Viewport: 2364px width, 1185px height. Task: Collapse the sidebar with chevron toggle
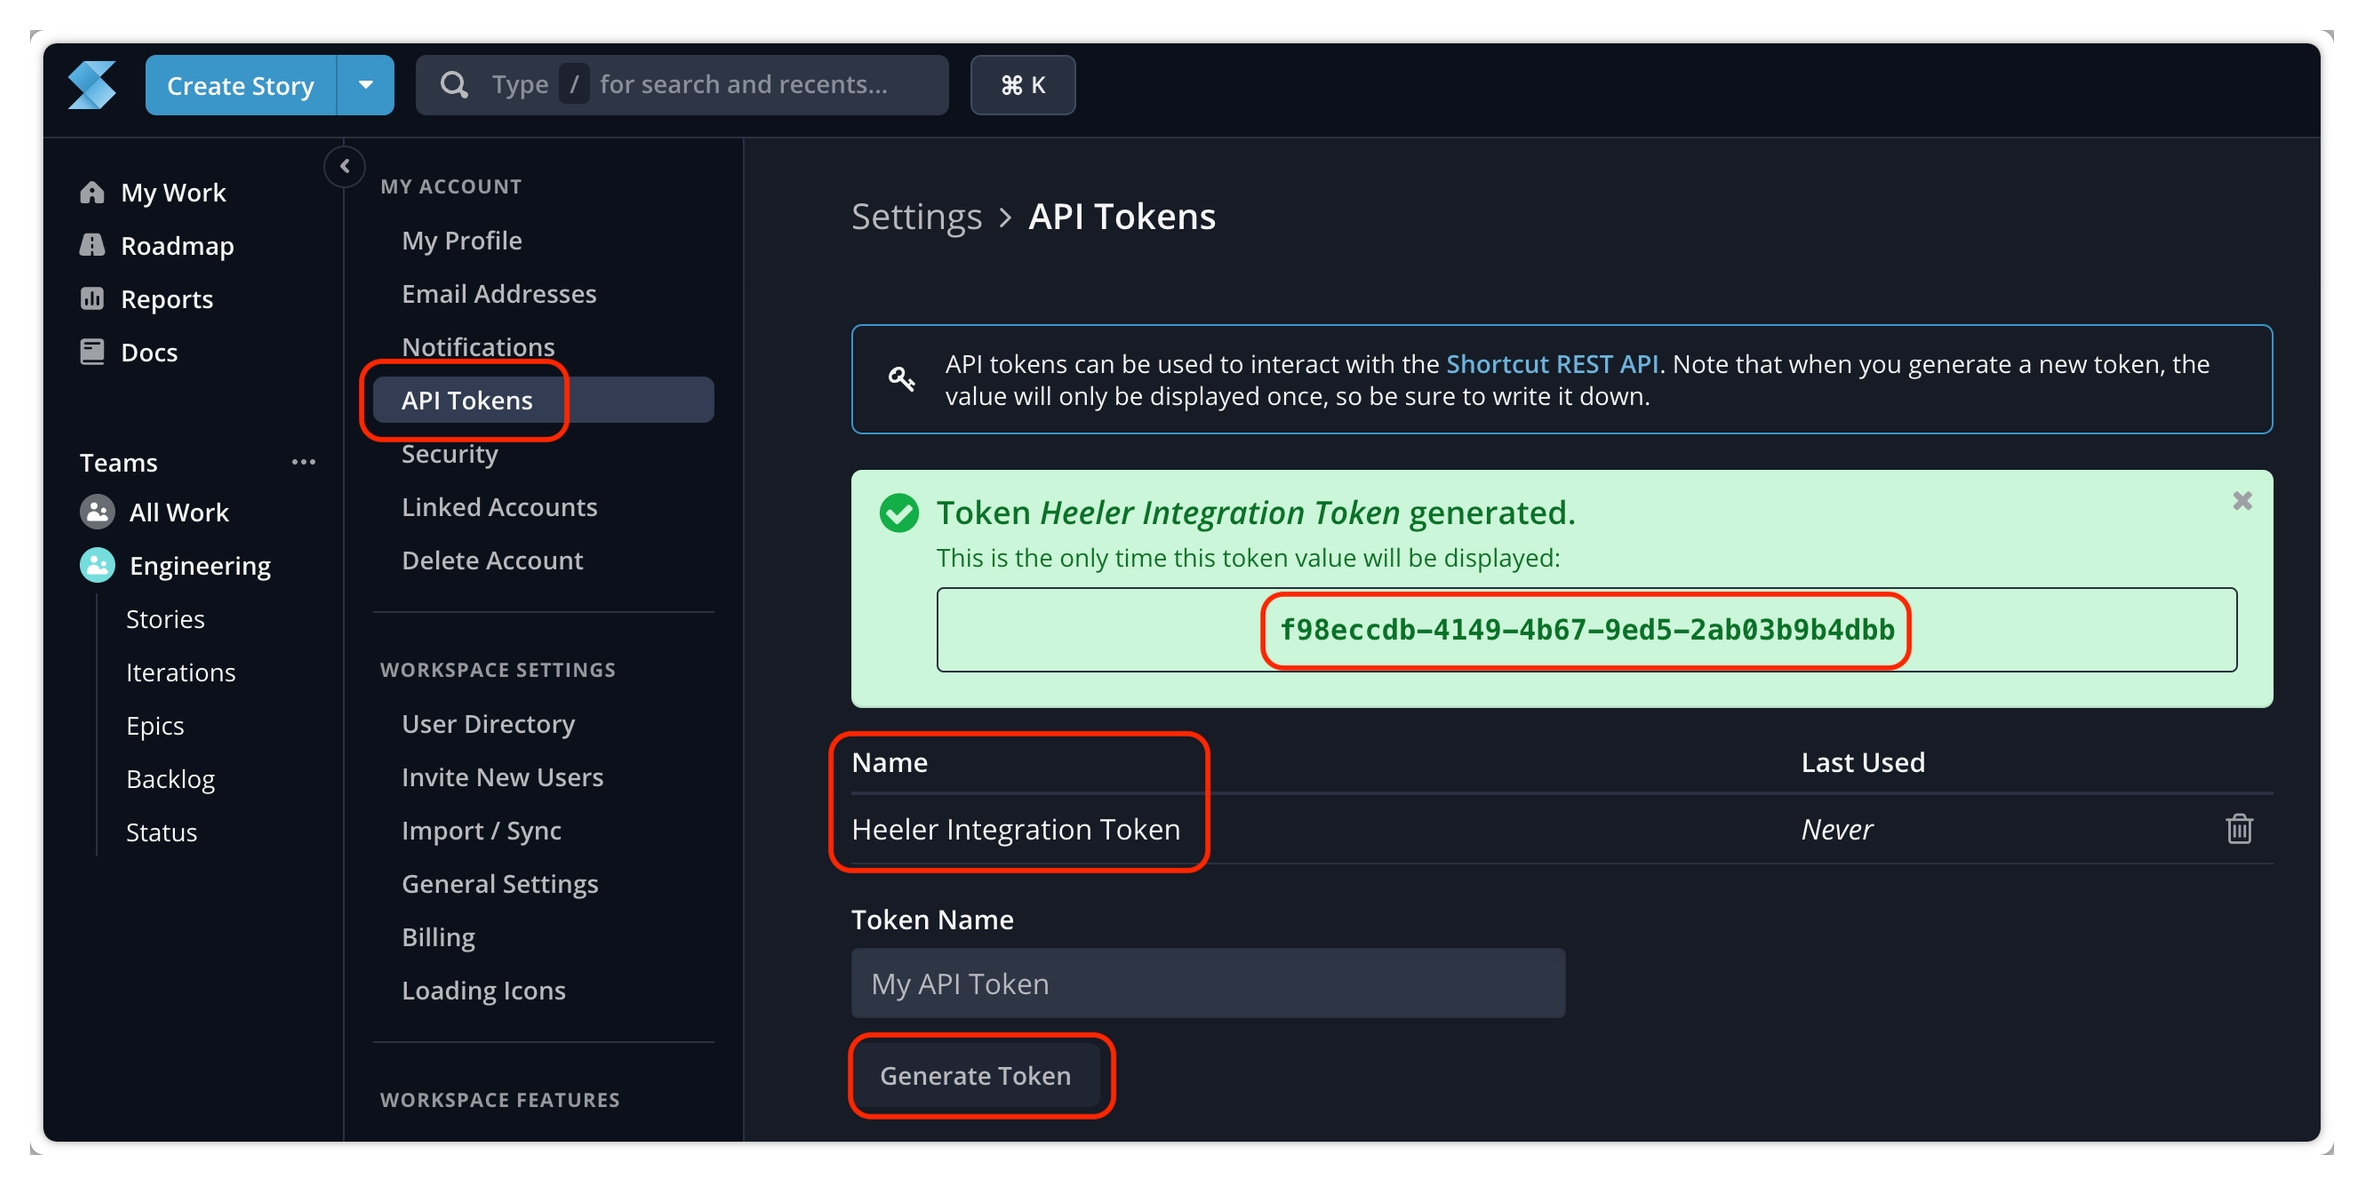point(345,166)
